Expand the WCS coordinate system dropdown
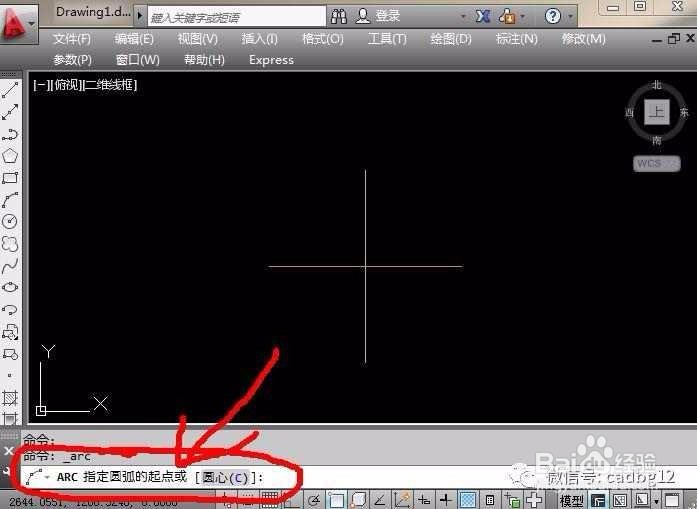This screenshot has width=697, height=509. point(657,163)
